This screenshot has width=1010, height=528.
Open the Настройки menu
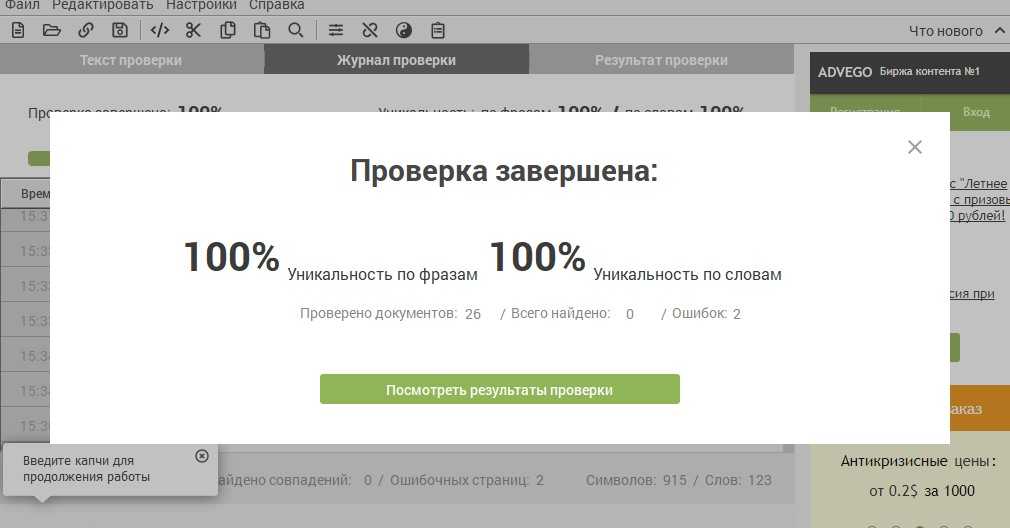pos(201,5)
